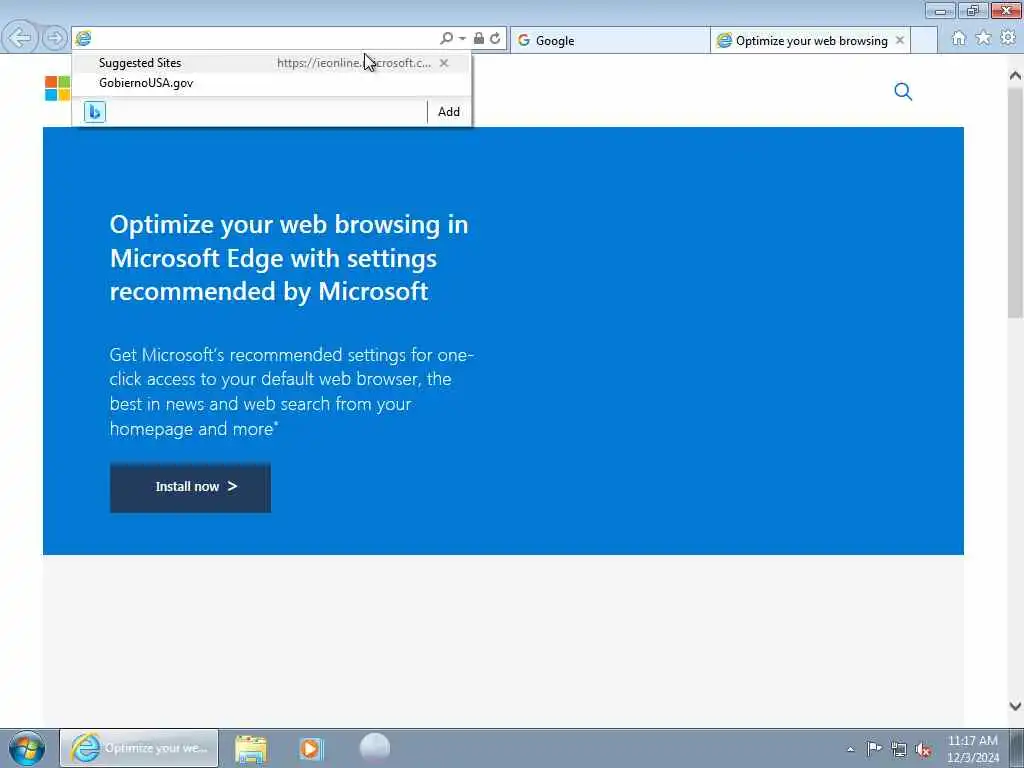Image resolution: width=1024 pixels, height=768 pixels.
Task: Click Internet Explorer taskbar button
Action: tap(139, 748)
